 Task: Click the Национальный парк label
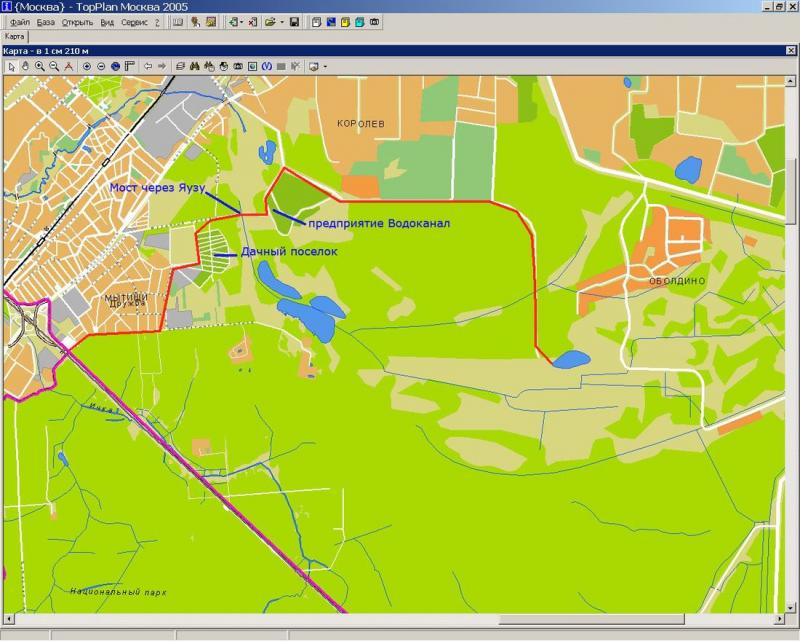(x=118, y=591)
